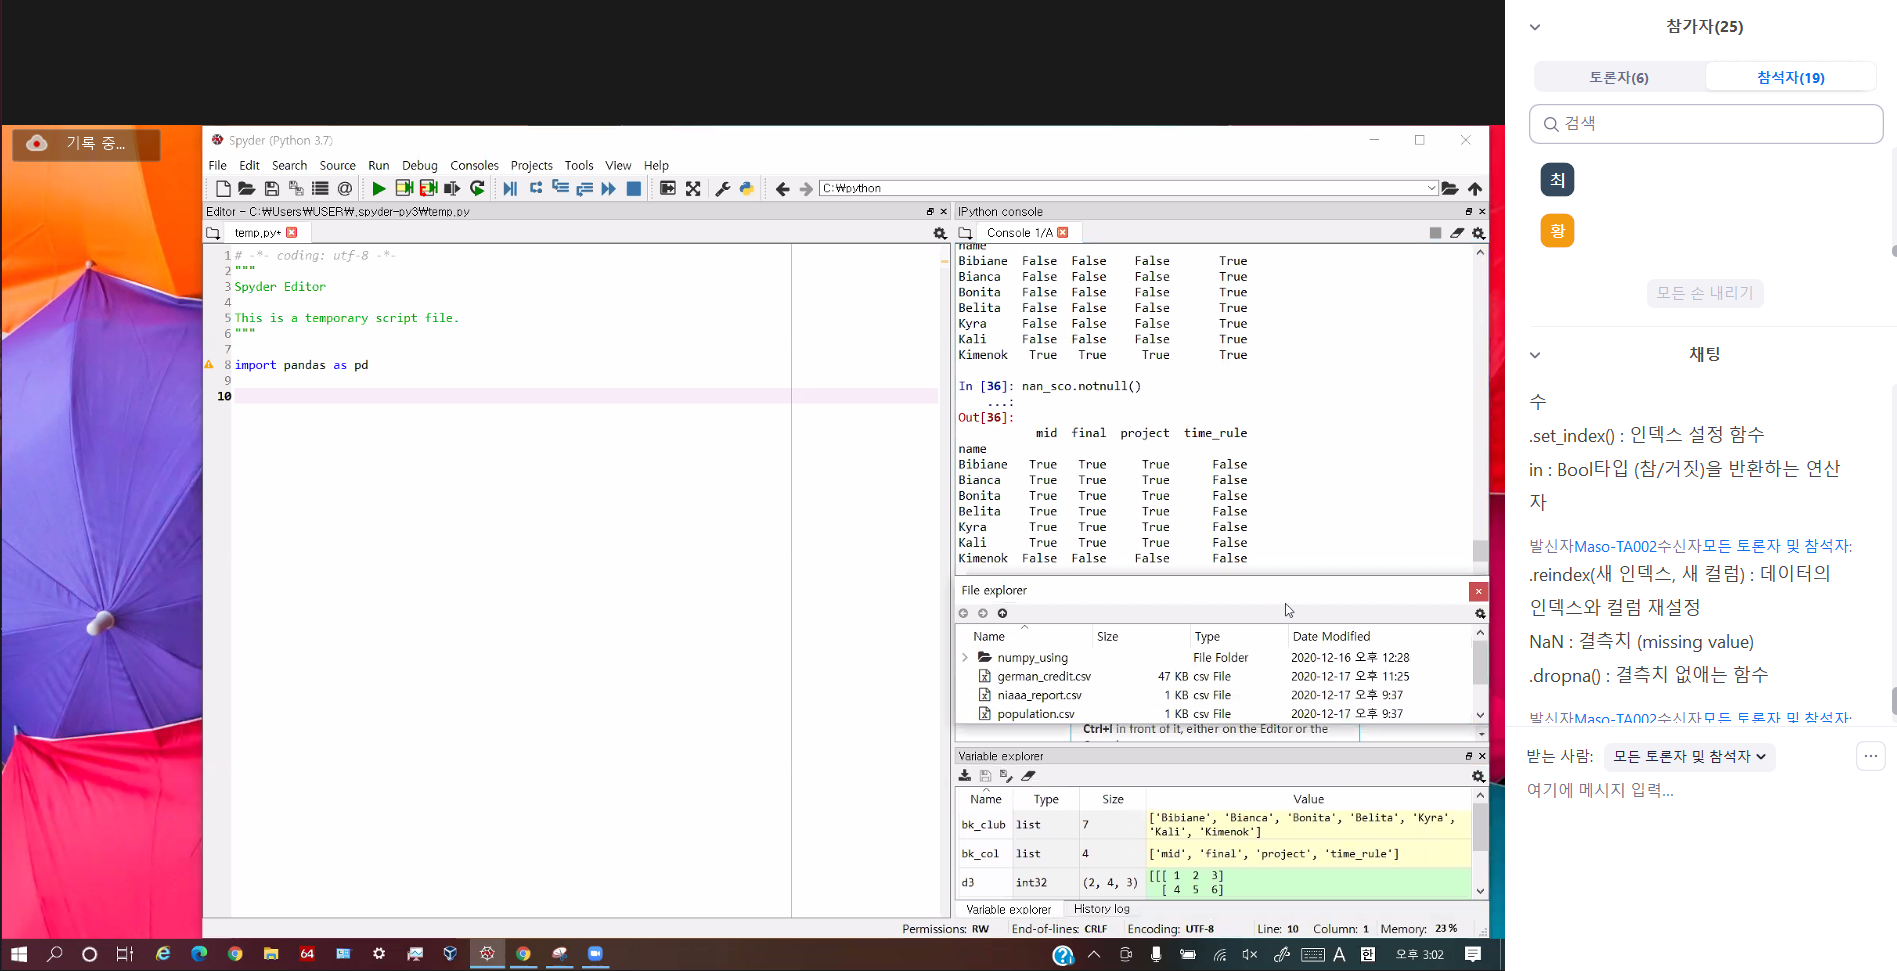Open german_credit.csv in the file list
1897x971 pixels.
(x=1043, y=677)
